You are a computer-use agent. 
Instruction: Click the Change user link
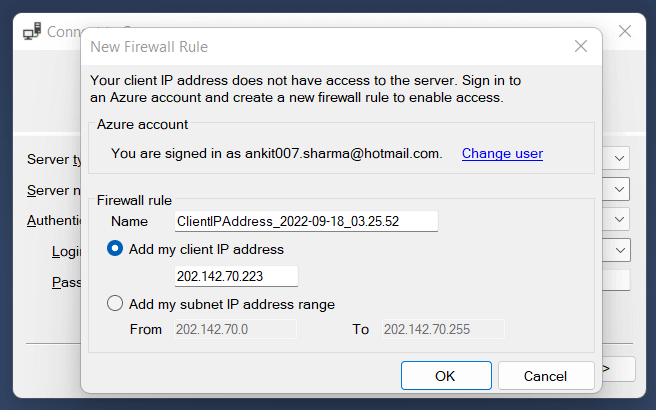[x=502, y=153]
